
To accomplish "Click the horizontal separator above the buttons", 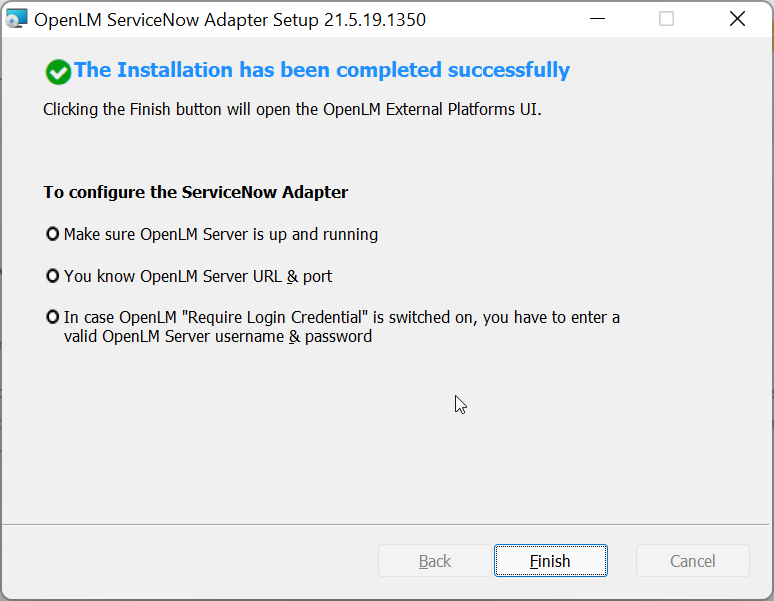I will pyautogui.click(x=386, y=524).
